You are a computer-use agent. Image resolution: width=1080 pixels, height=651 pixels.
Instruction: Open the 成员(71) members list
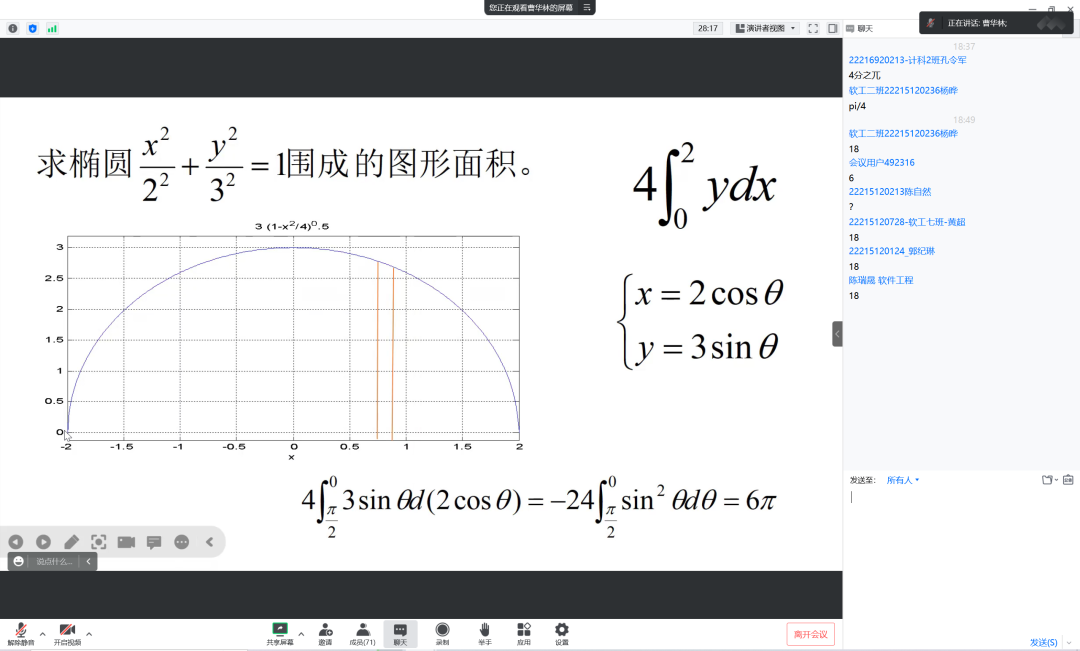coord(362,631)
